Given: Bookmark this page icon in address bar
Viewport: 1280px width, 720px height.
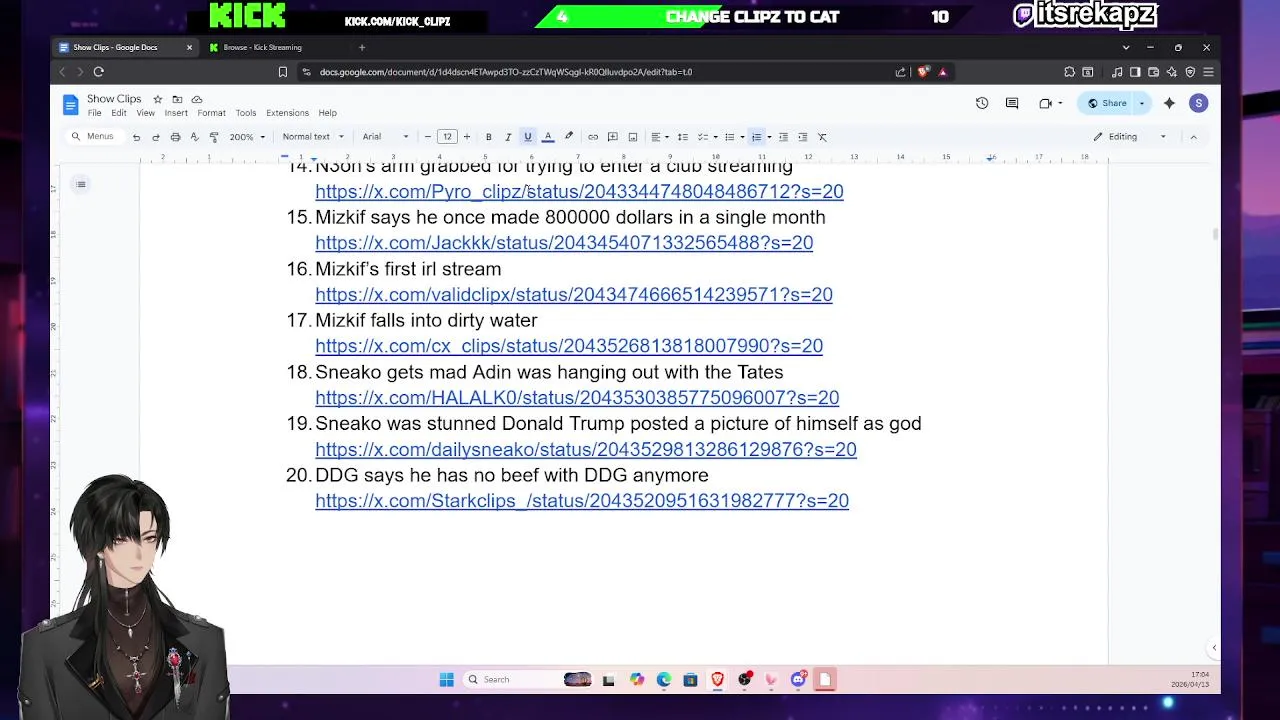Looking at the screenshot, I should (x=283, y=72).
